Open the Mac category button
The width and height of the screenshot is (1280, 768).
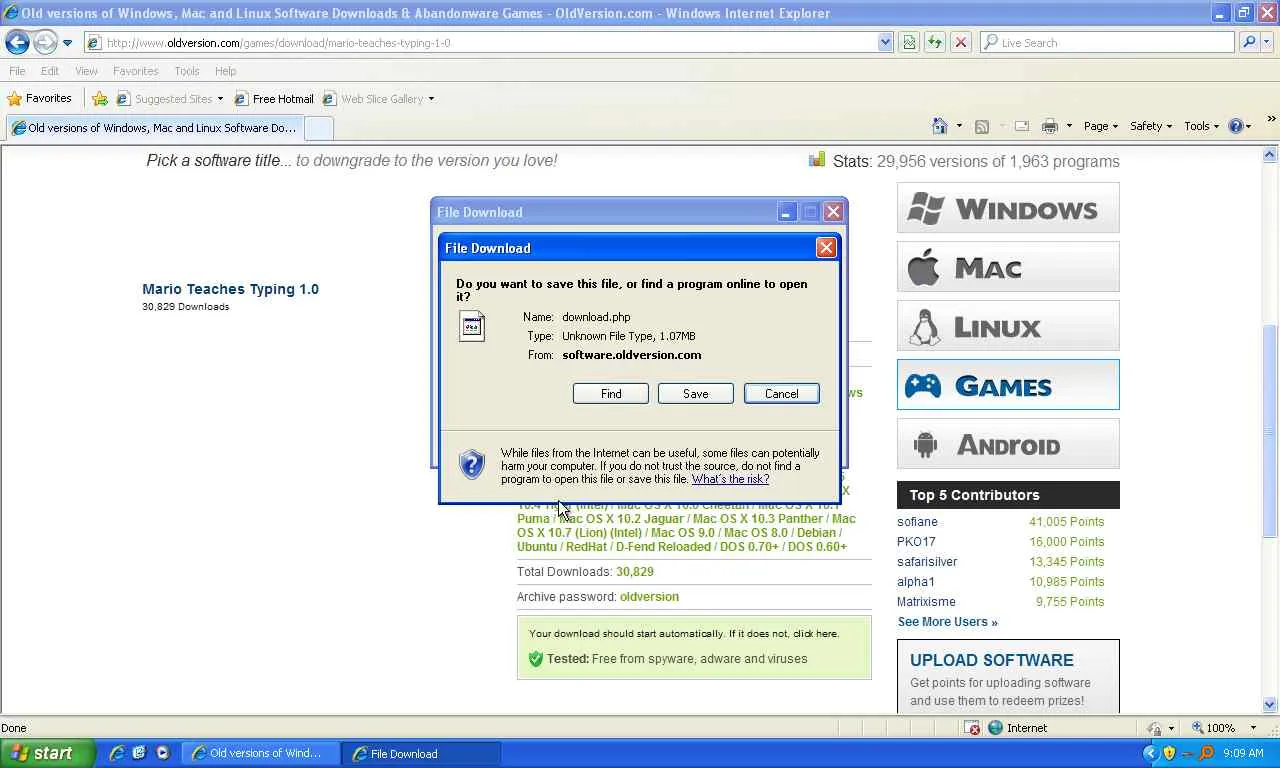point(1008,267)
